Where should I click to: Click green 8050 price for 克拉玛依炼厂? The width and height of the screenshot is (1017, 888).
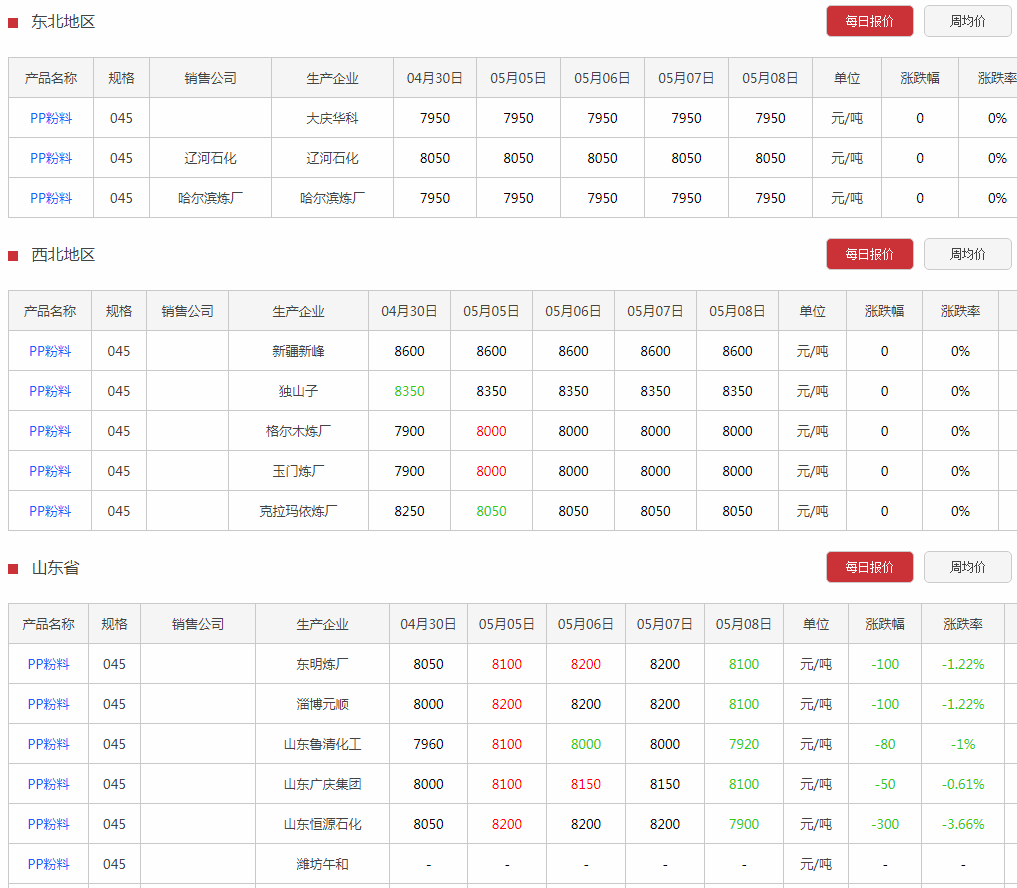[491, 511]
